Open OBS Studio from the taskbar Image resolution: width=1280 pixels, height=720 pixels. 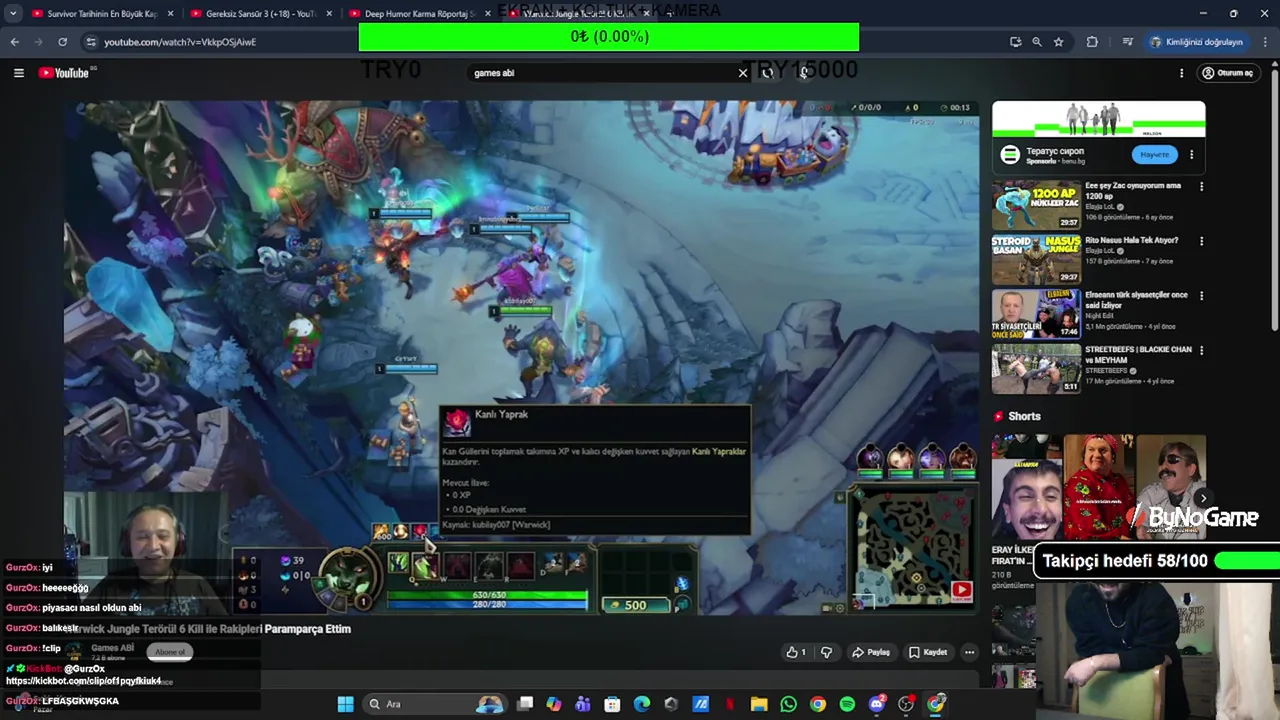(906, 704)
